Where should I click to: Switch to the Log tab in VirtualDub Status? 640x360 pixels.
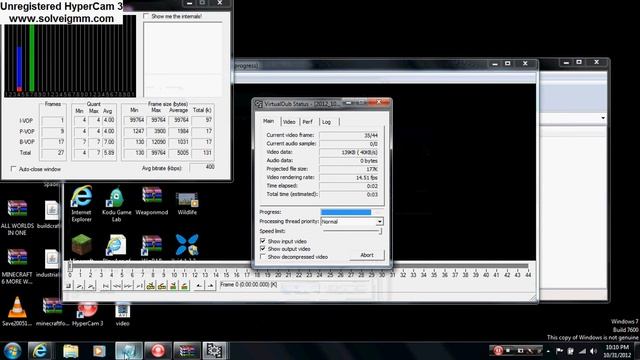click(327, 122)
